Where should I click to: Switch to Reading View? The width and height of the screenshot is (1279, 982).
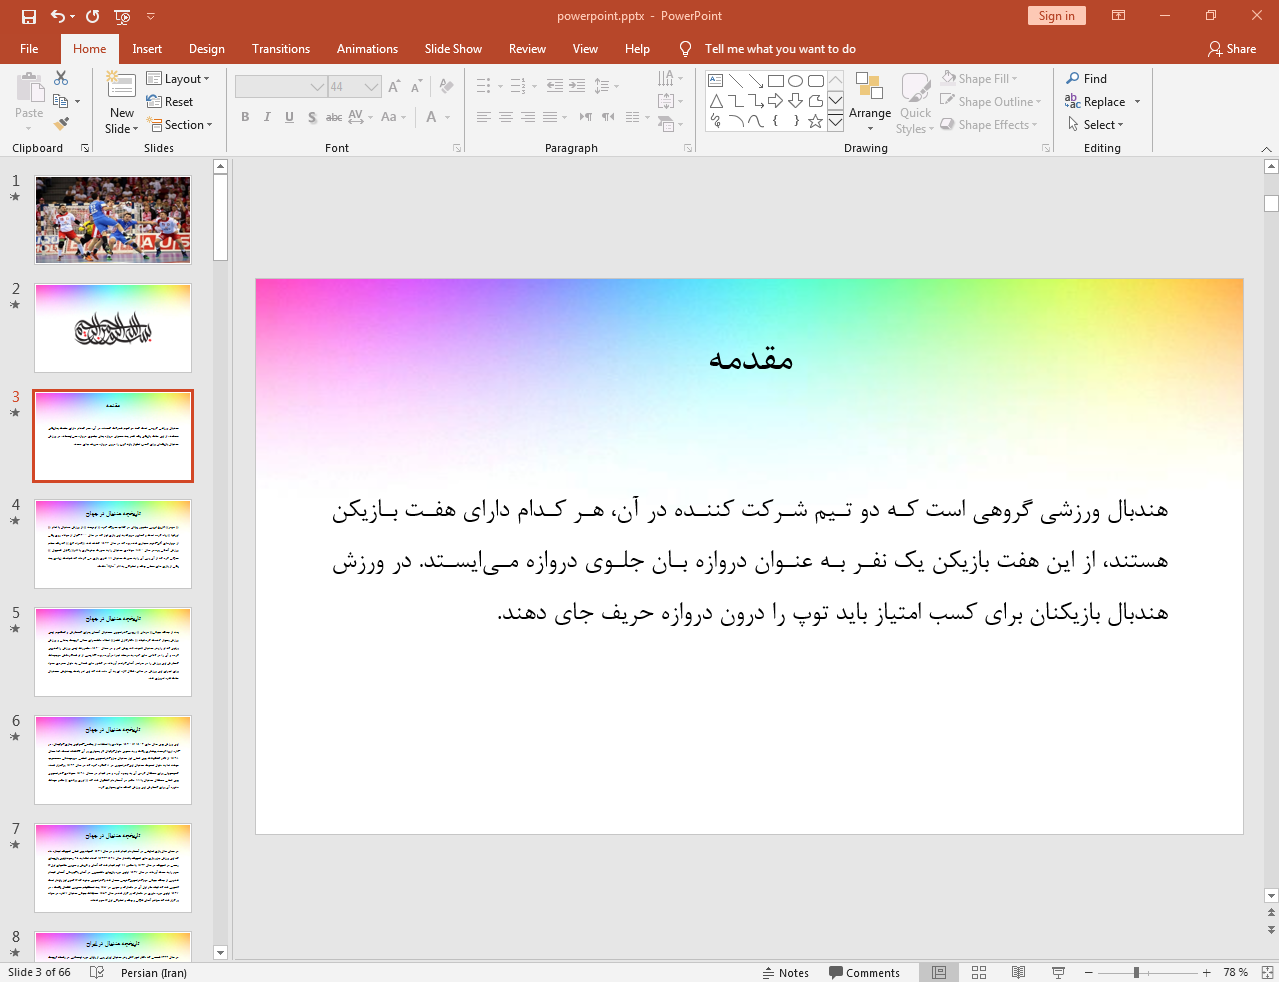(x=1018, y=972)
